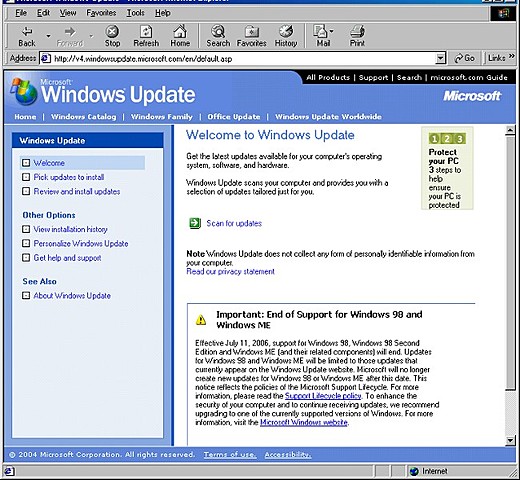The width and height of the screenshot is (520, 480).
Task: Open the Favorites menu
Action: click(101, 13)
